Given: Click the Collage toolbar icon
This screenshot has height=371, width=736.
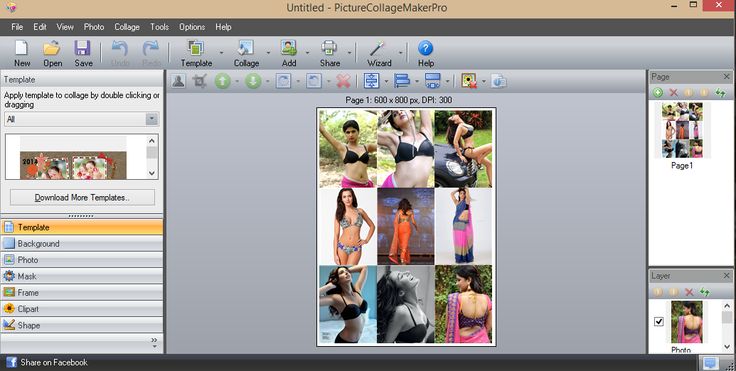Looking at the screenshot, I should point(246,48).
